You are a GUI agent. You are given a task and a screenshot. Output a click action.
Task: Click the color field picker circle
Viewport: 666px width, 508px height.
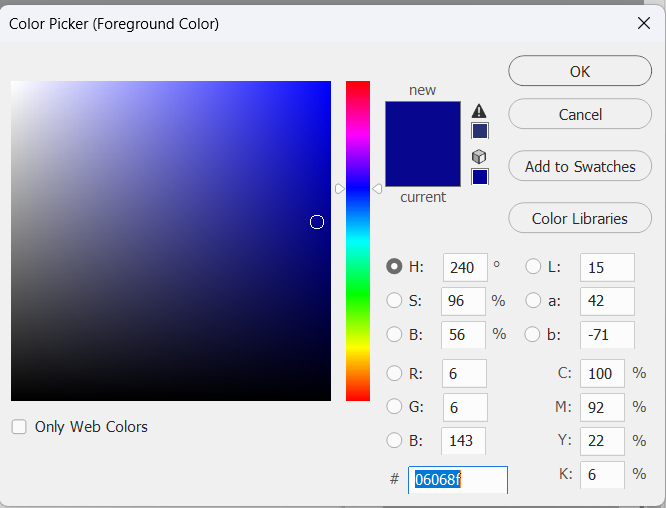pyautogui.click(x=317, y=222)
